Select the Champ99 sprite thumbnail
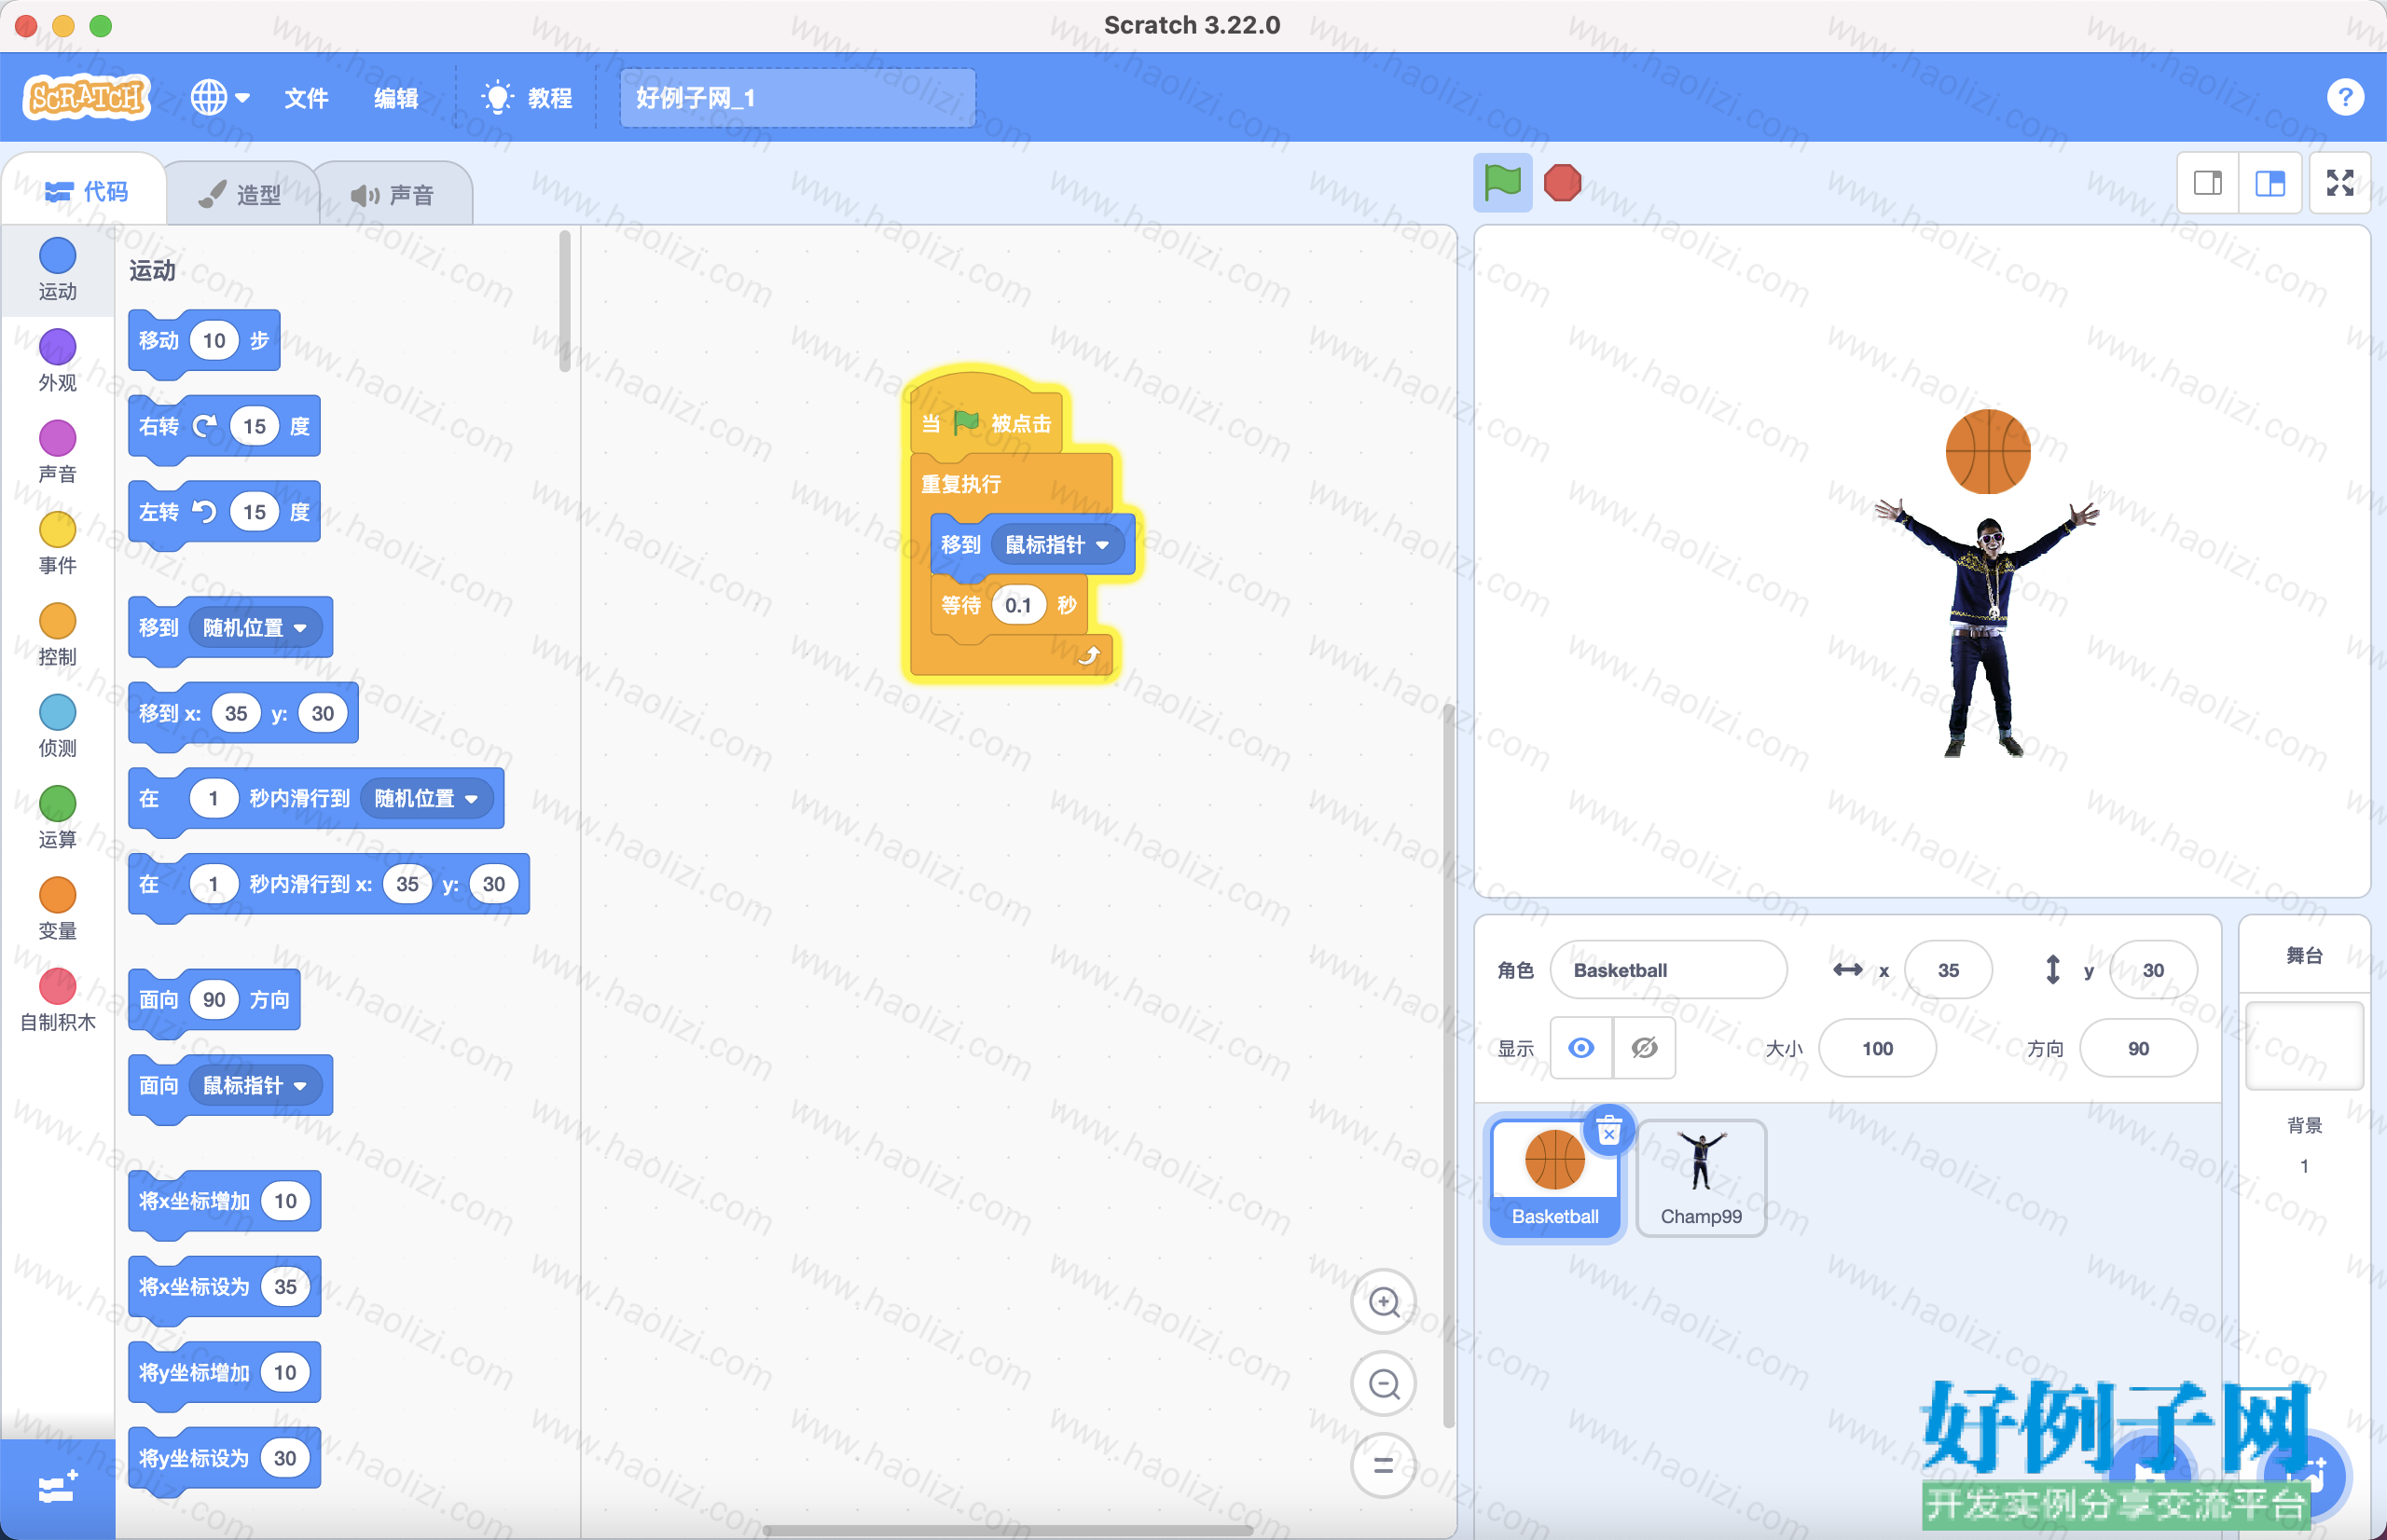Screen dimensions: 2387x1540 pos(1701,1178)
